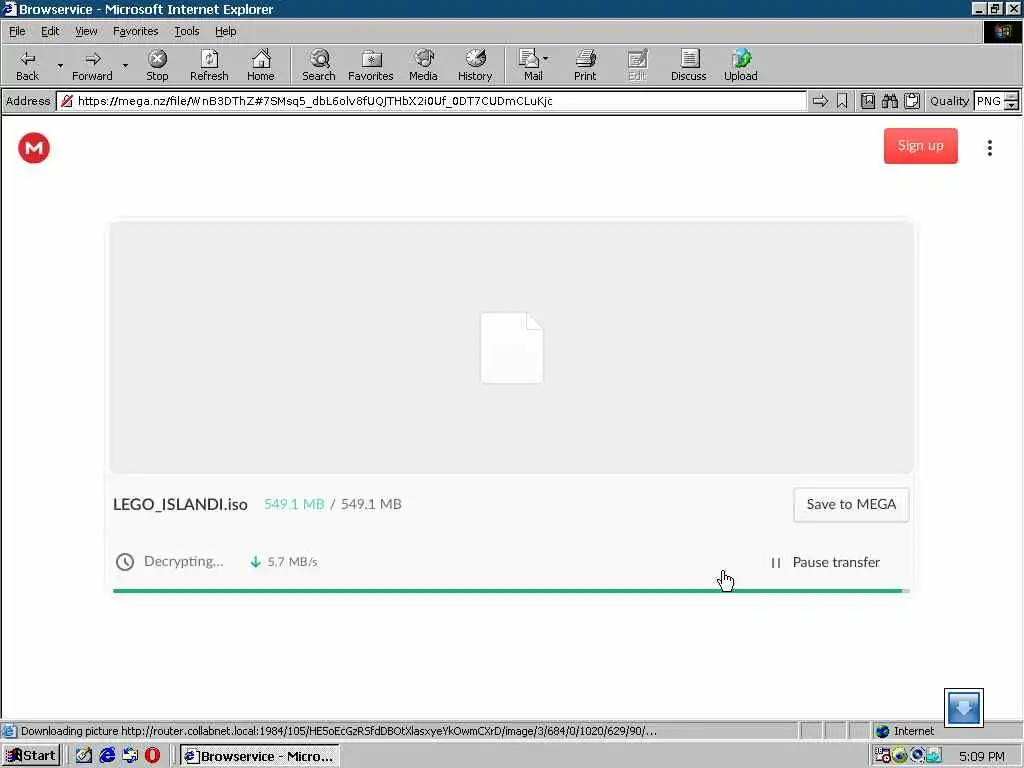Open the Edit menu
1024x768 pixels.
click(x=50, y=31)
